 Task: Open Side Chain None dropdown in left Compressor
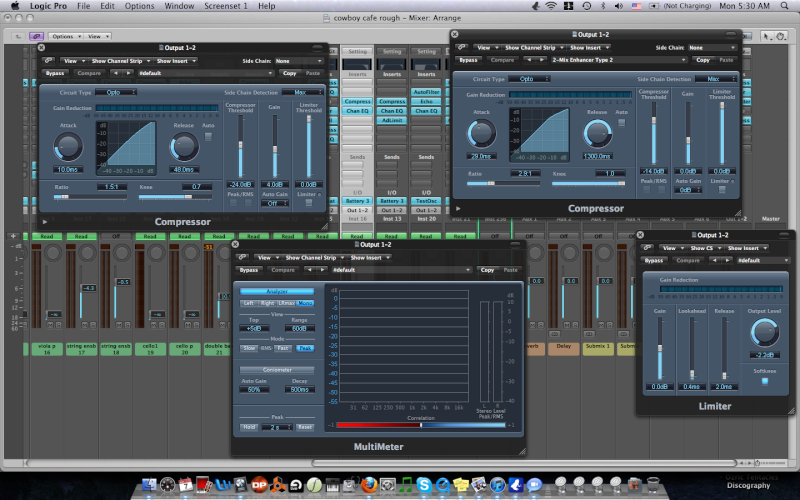pos(298,61)
